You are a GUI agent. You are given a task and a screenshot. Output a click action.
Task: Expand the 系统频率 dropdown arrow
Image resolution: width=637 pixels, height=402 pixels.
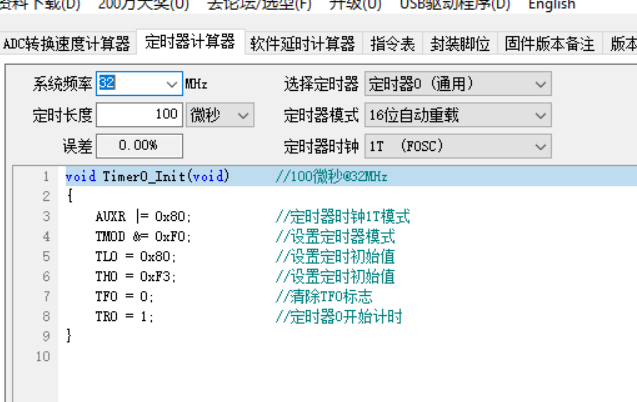172,84
